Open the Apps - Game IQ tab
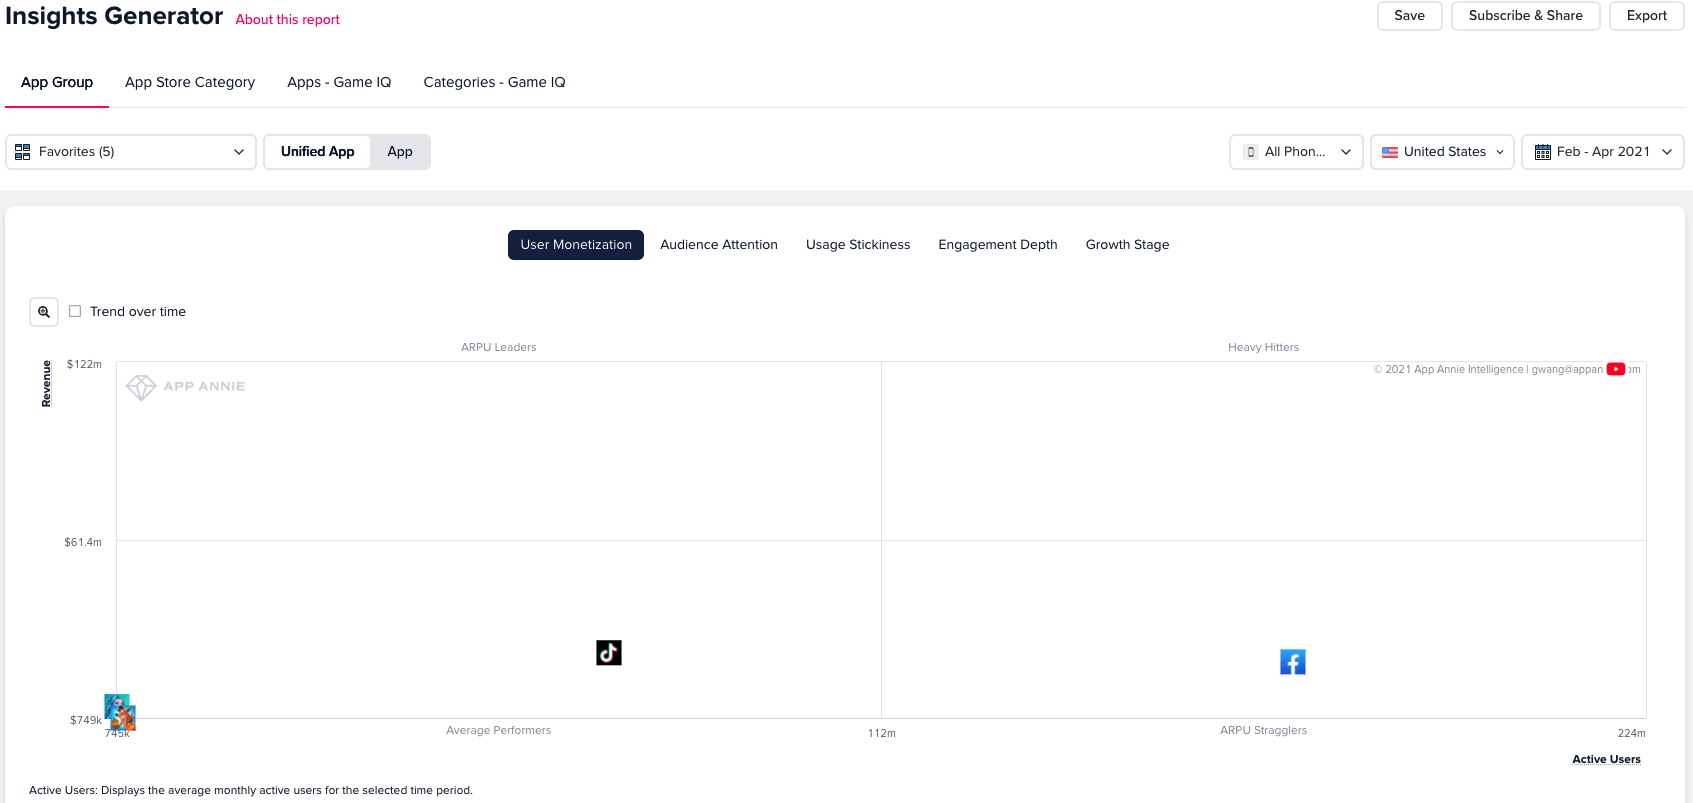 tap(339, 82)
